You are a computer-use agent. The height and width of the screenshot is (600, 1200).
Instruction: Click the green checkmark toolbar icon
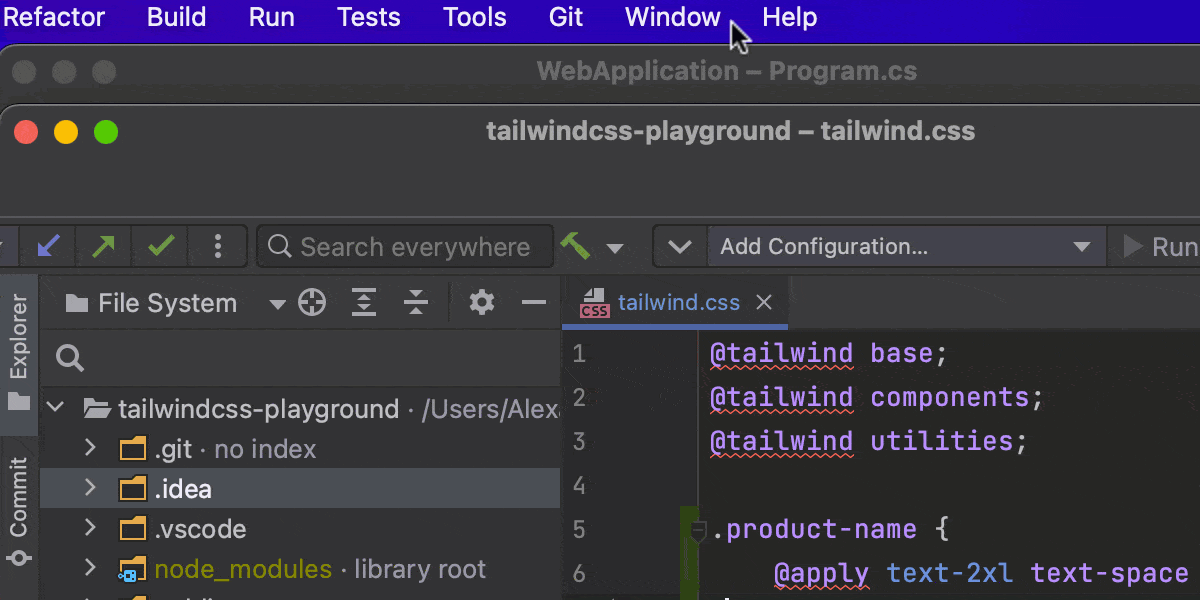(x=160, y=246)
